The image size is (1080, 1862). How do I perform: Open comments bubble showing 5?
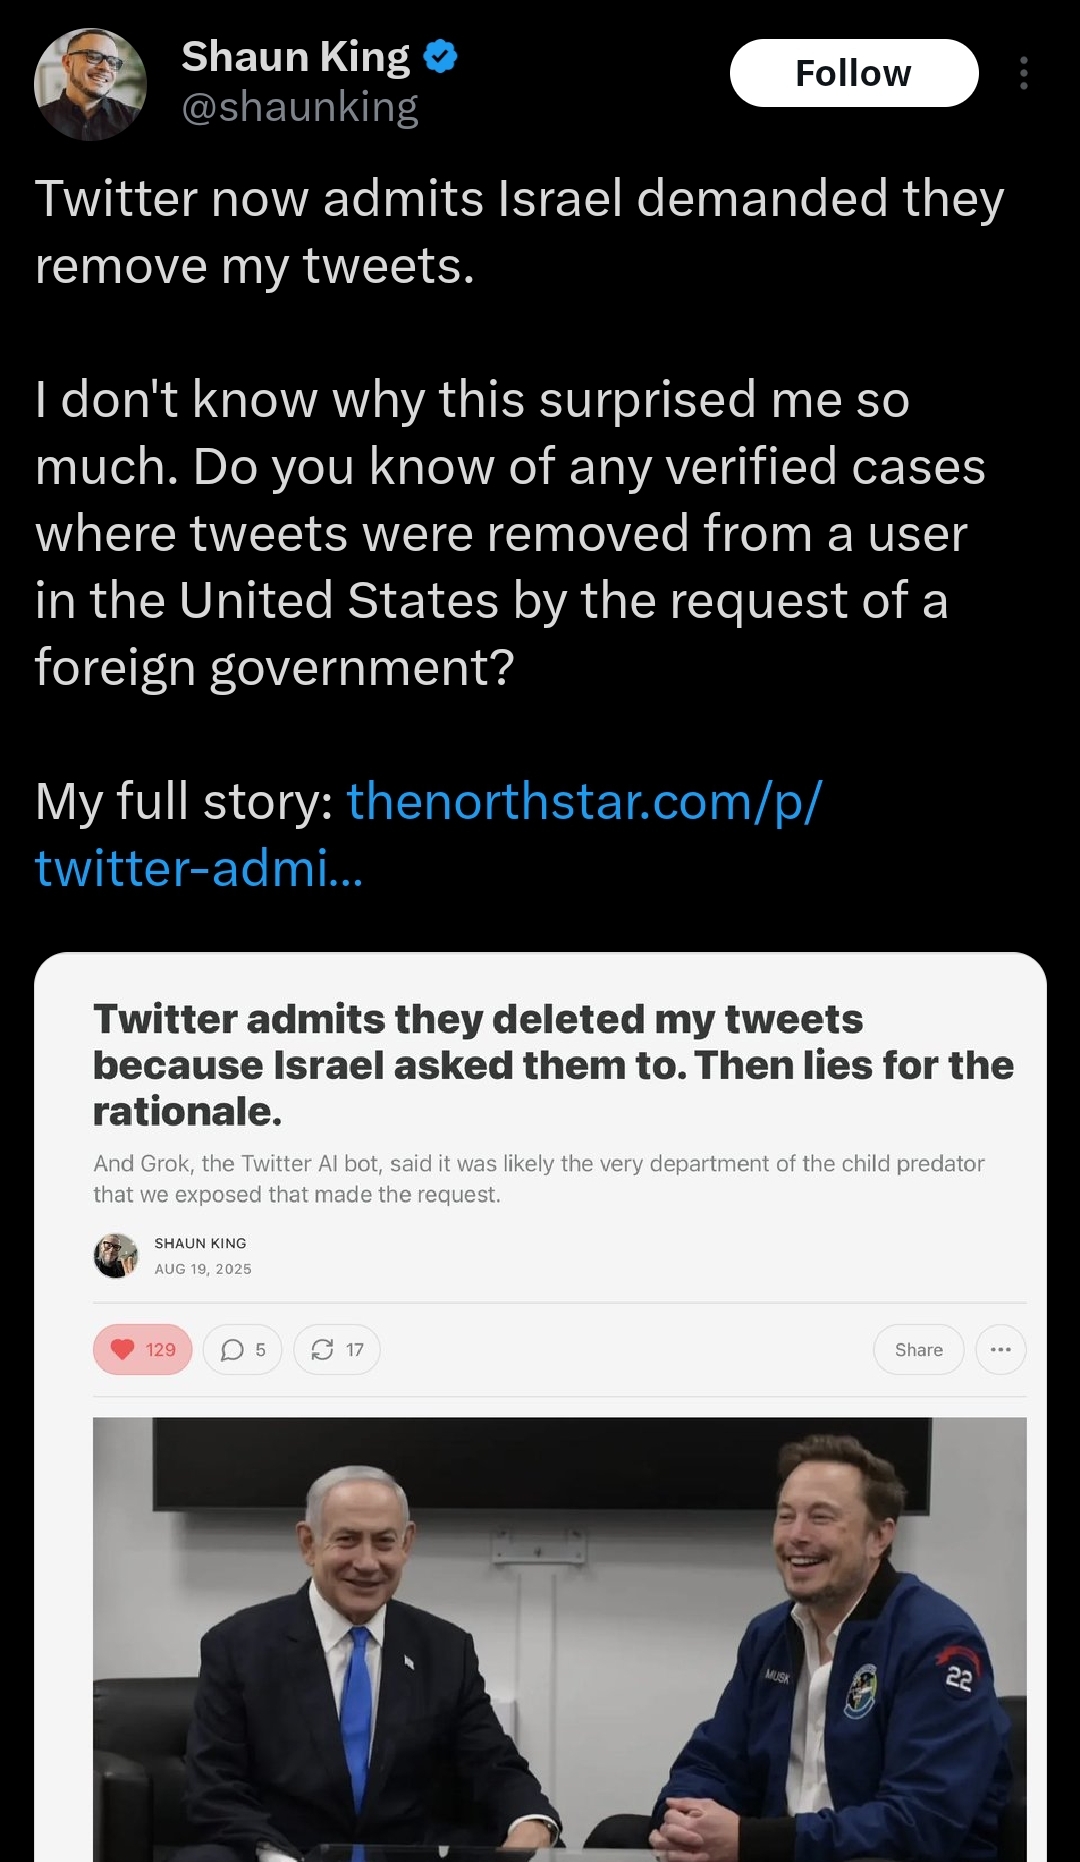[x=242, y=1350]
